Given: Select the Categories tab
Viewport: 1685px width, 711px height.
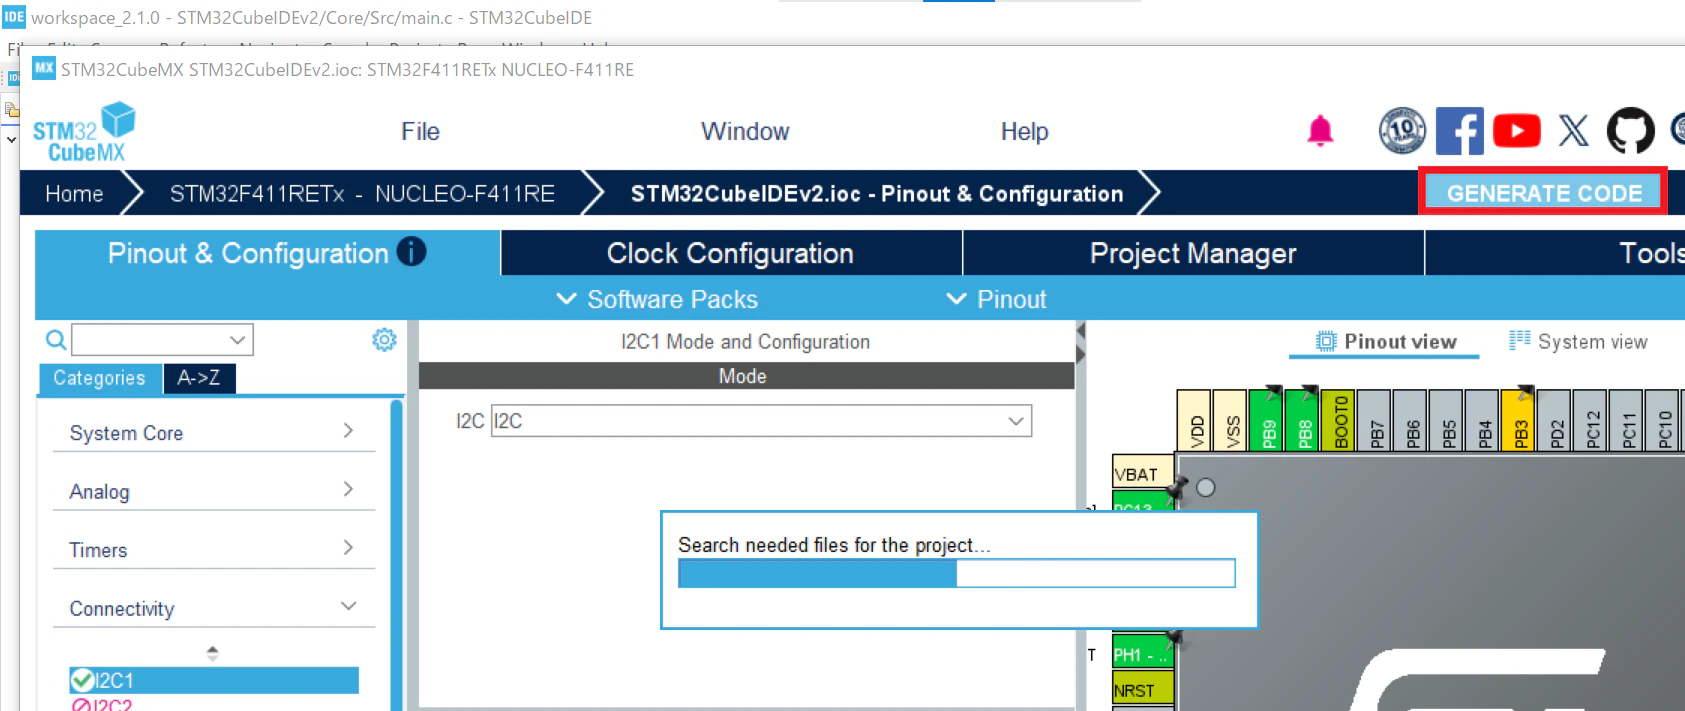Looking at the screenshot, I should click(x=99, y=378).
